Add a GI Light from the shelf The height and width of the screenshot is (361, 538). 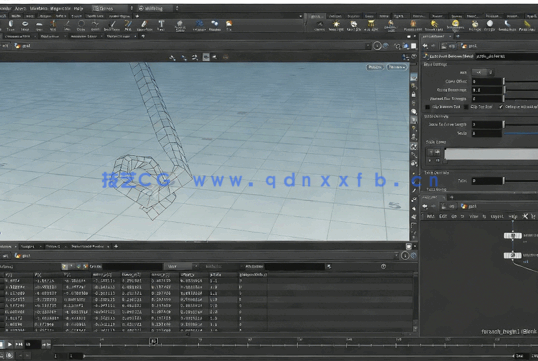490,25
